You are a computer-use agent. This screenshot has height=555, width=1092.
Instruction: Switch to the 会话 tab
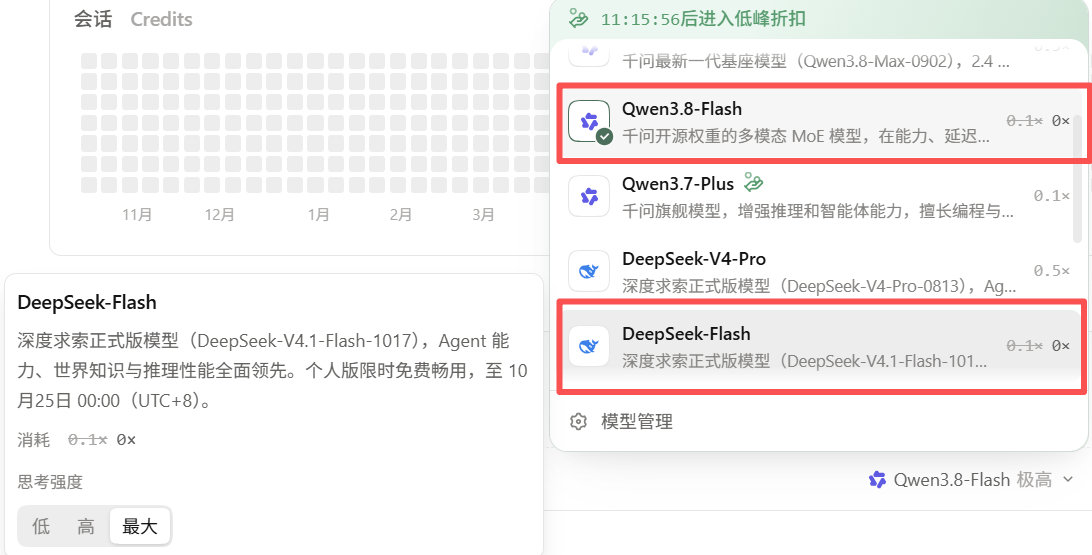tap(93, 19)
